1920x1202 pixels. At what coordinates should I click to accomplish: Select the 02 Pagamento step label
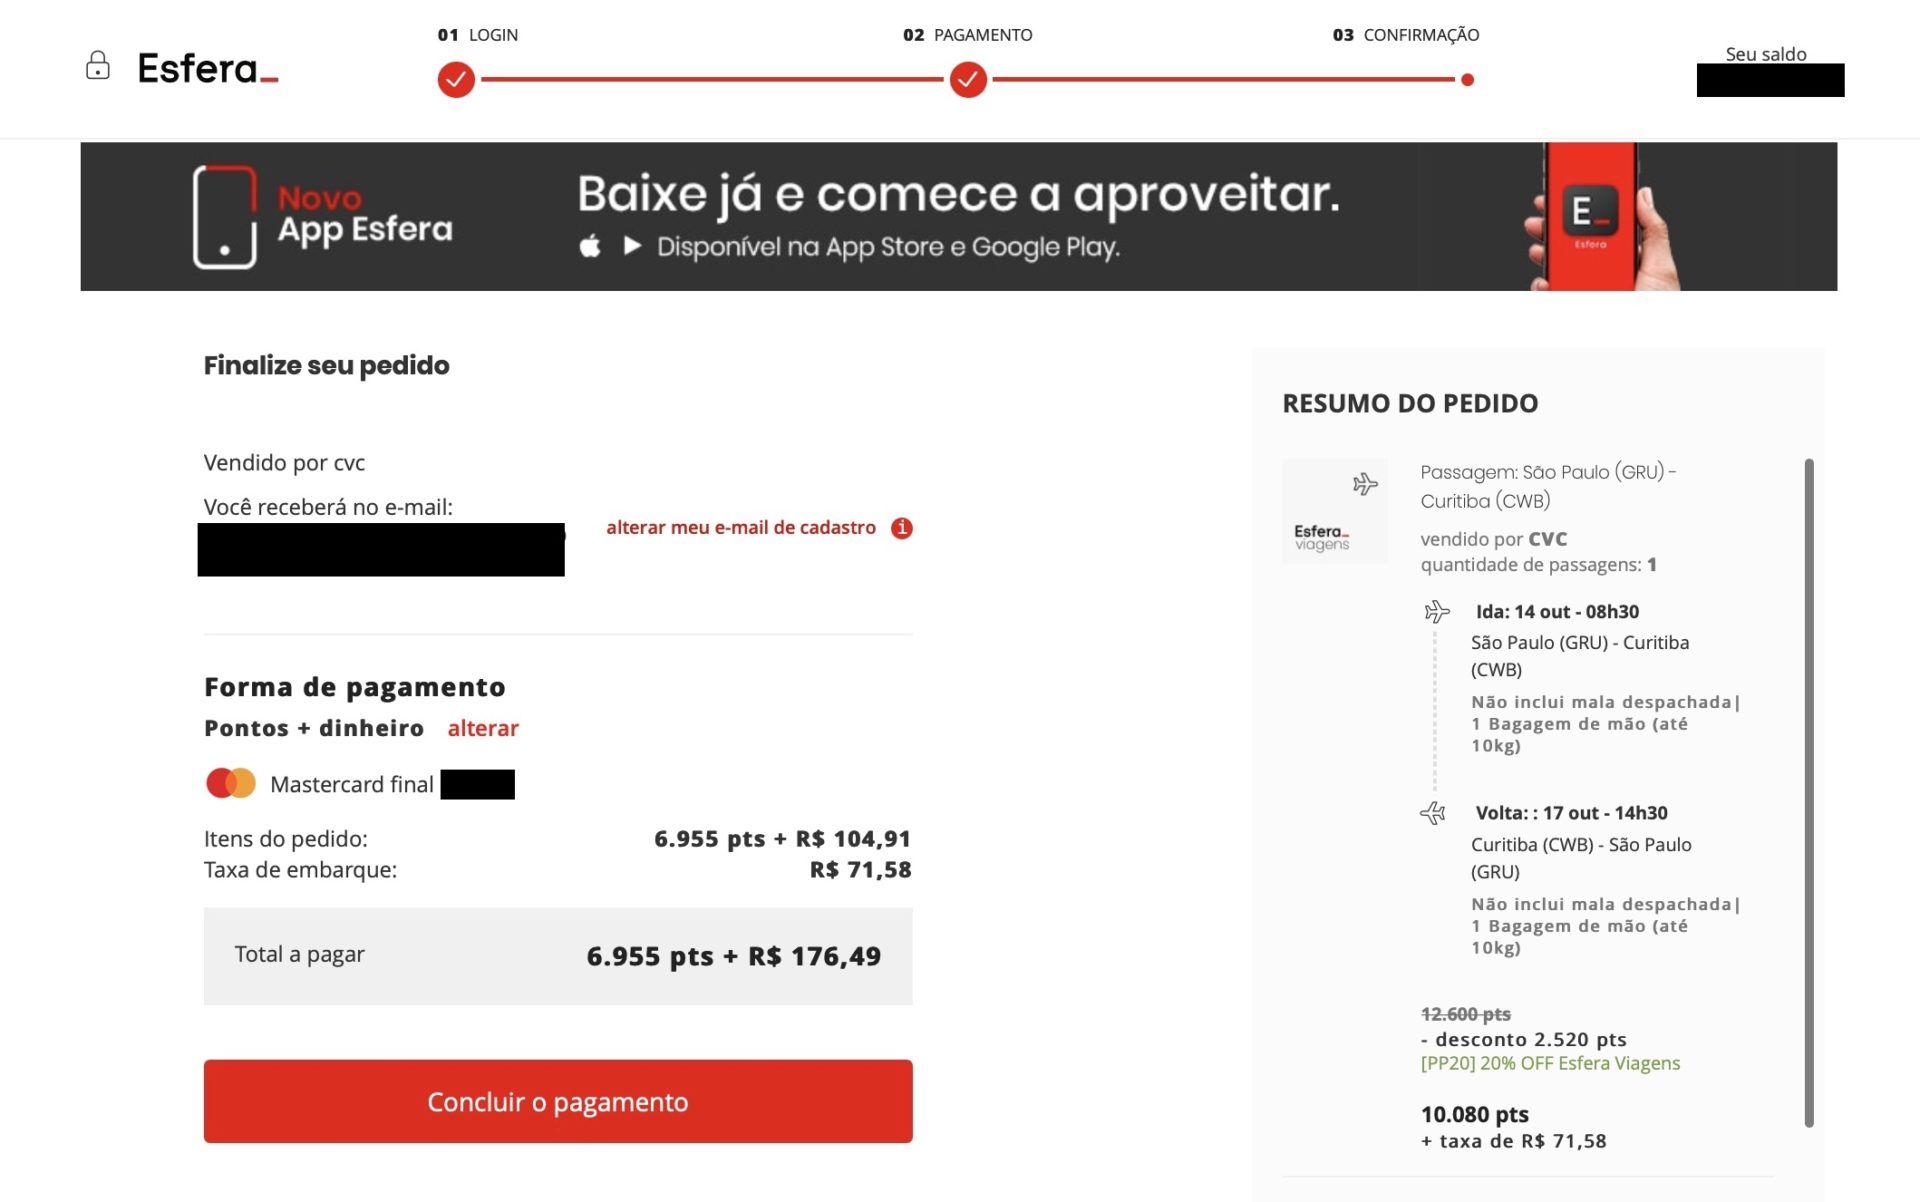pos(968,35)
